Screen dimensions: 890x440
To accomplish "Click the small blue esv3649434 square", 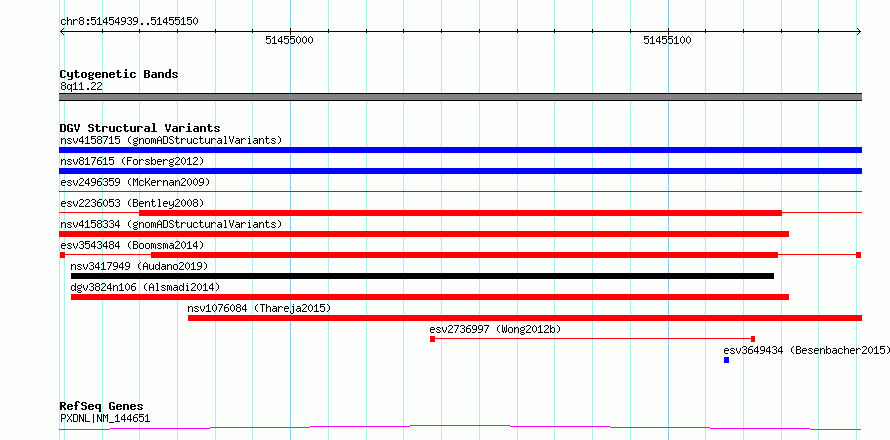I will [x=727, y=360].
